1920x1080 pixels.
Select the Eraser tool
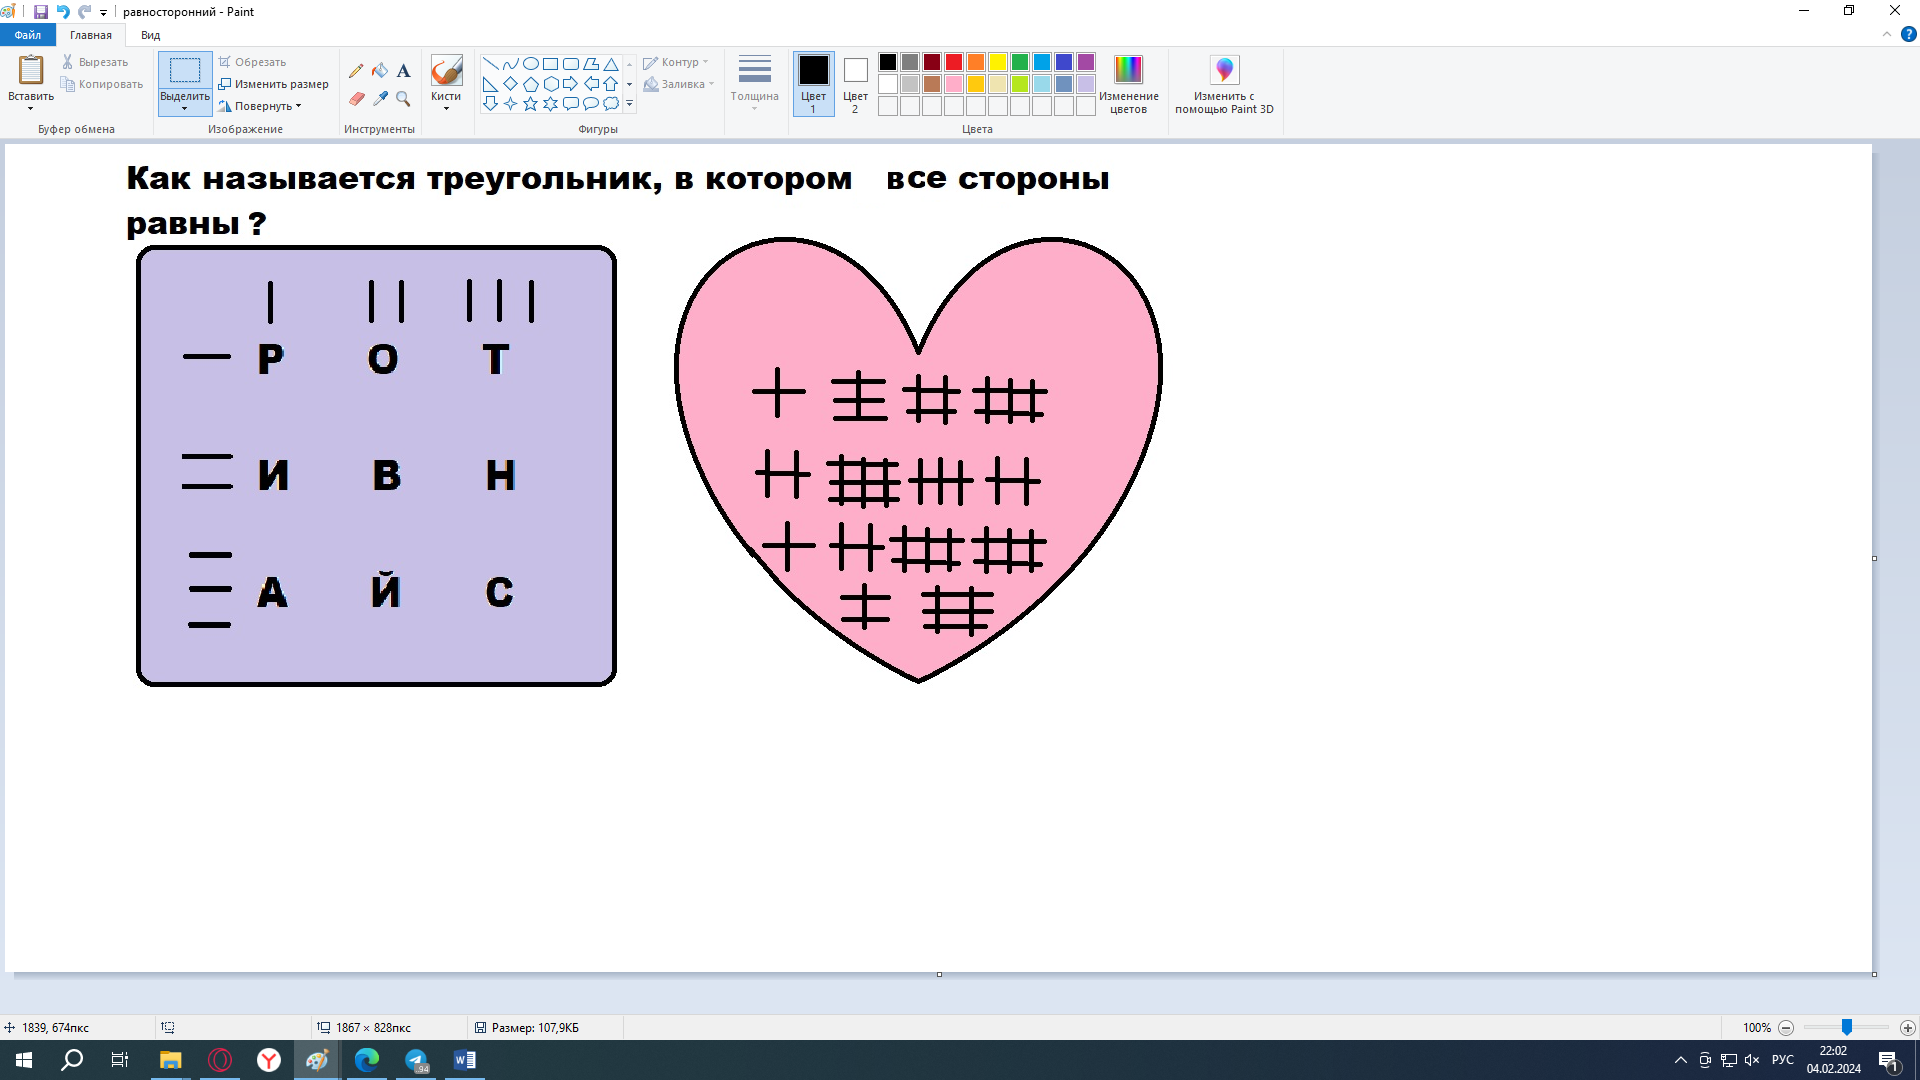[x=356, y=99]
